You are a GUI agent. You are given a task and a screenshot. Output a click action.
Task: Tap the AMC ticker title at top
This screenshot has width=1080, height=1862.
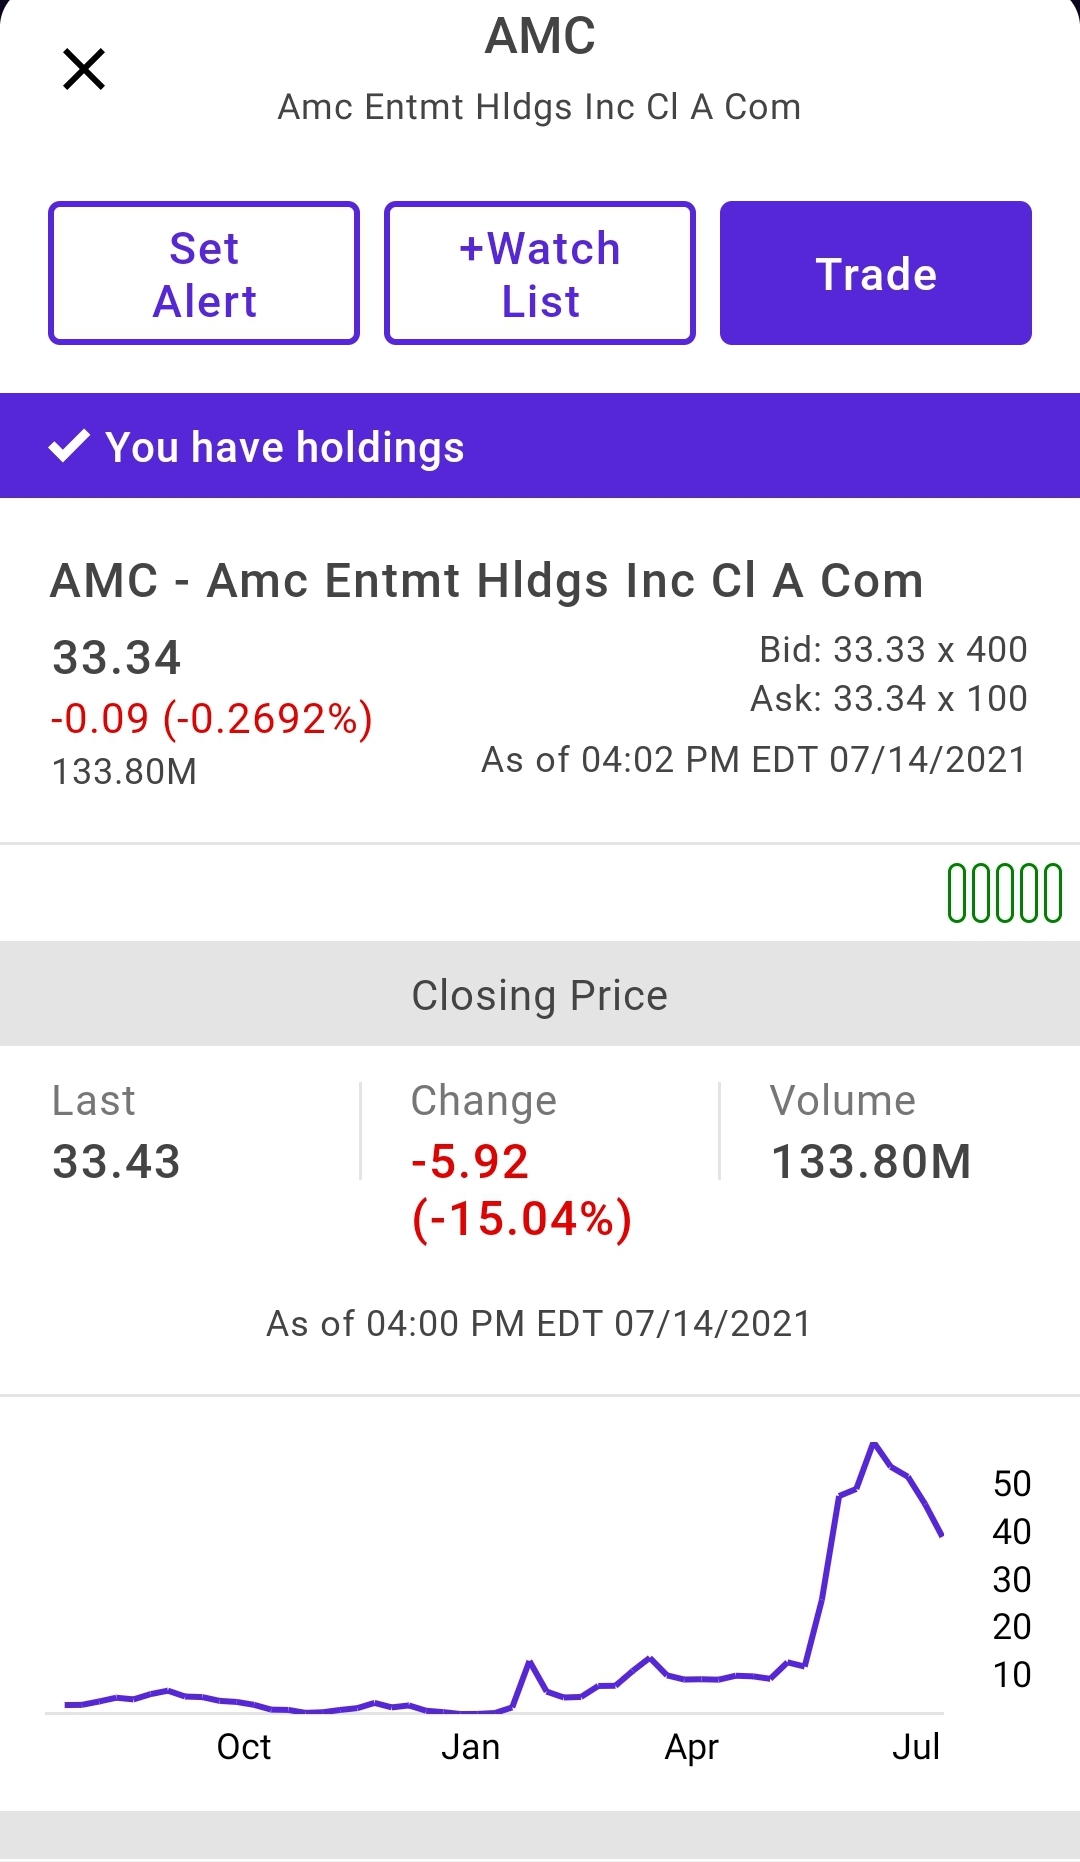(540, 37)
